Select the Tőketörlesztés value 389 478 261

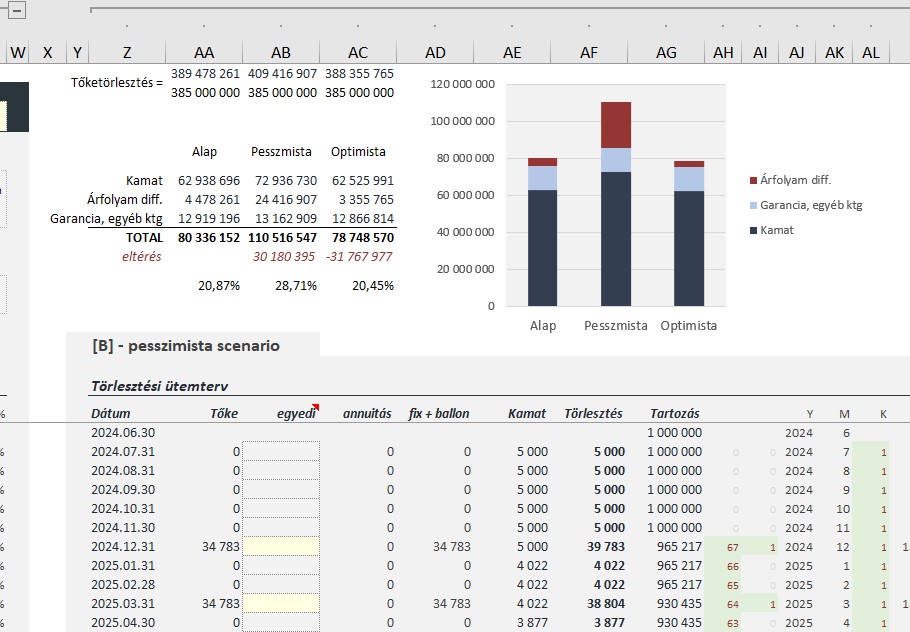tap(205, 74)
